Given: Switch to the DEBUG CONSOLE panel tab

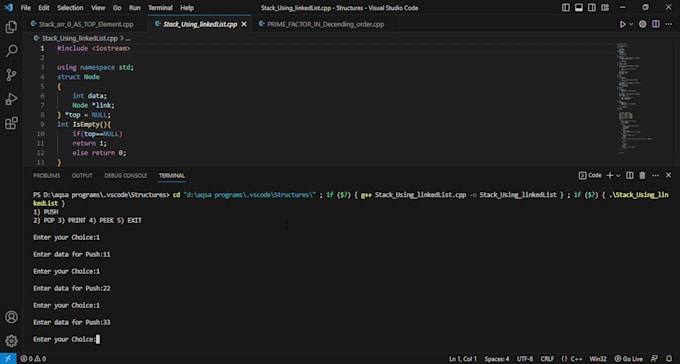Looking at the screenshot, I should coord(126,175).
